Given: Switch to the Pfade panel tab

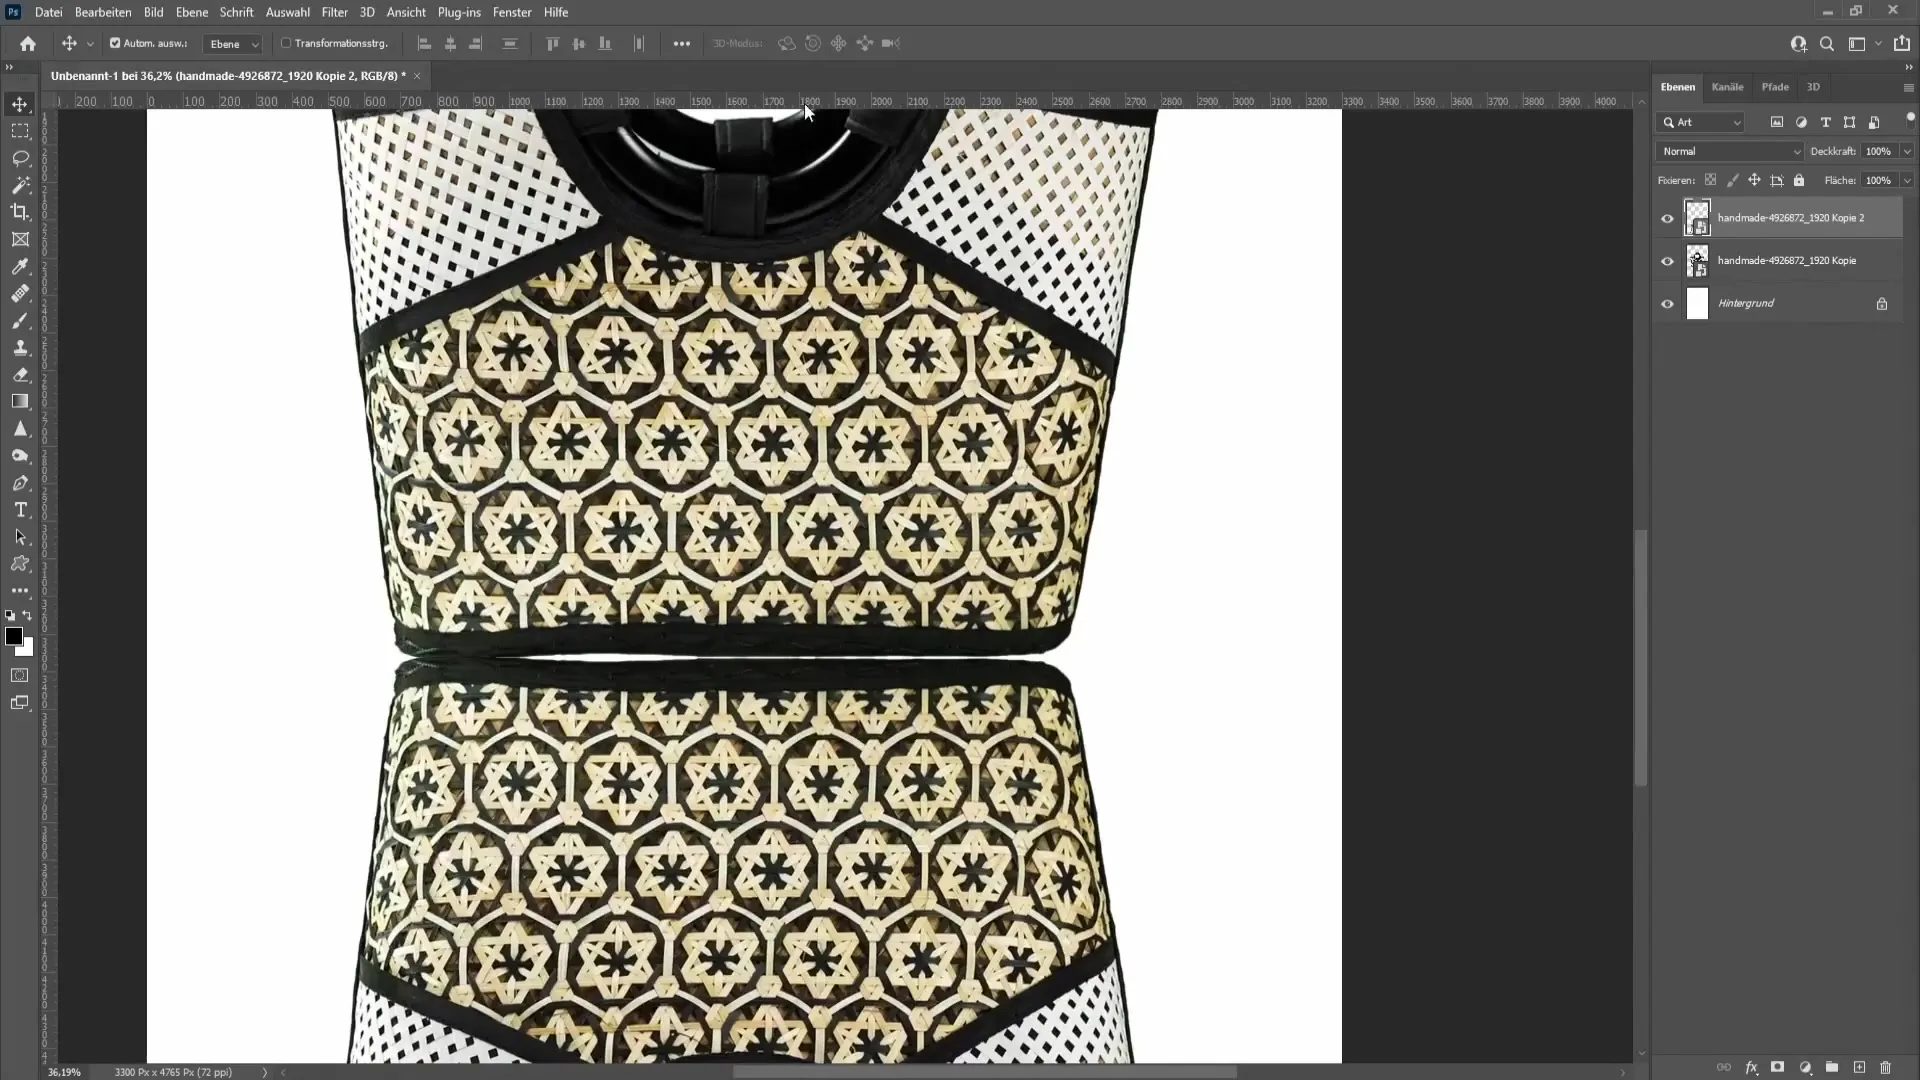Looking at the screenshot, I should [1775, 86].
